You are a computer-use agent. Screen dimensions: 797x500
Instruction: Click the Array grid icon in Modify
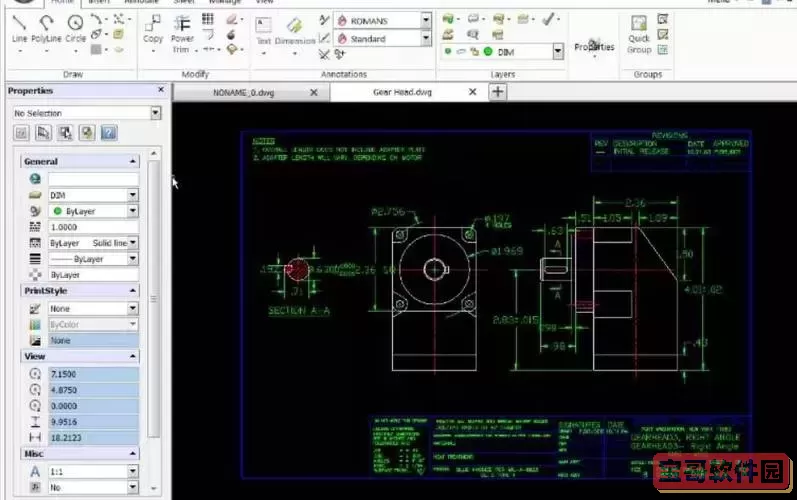click(x=207, y=19)
